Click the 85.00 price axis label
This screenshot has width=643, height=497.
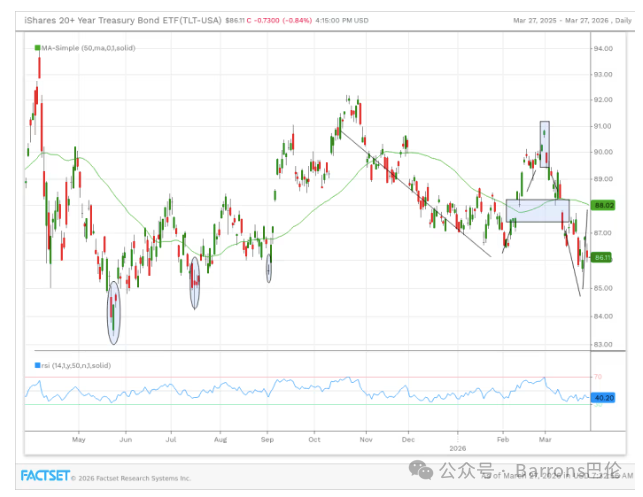click(603, 288)
